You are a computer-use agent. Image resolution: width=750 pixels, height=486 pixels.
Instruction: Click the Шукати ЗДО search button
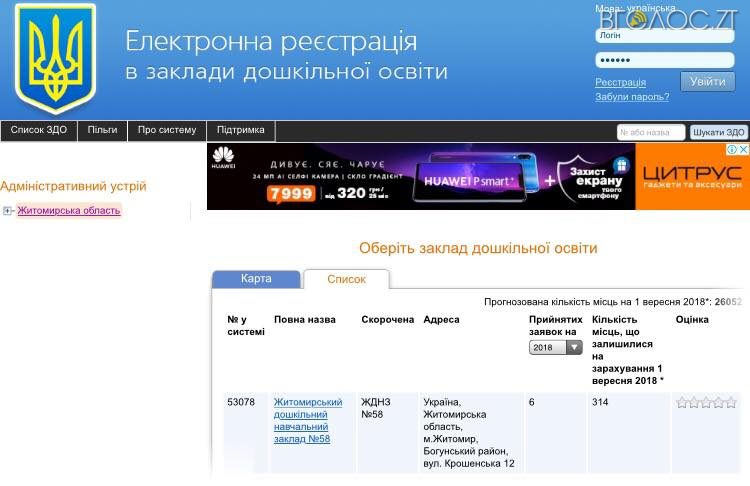(719, 132)
